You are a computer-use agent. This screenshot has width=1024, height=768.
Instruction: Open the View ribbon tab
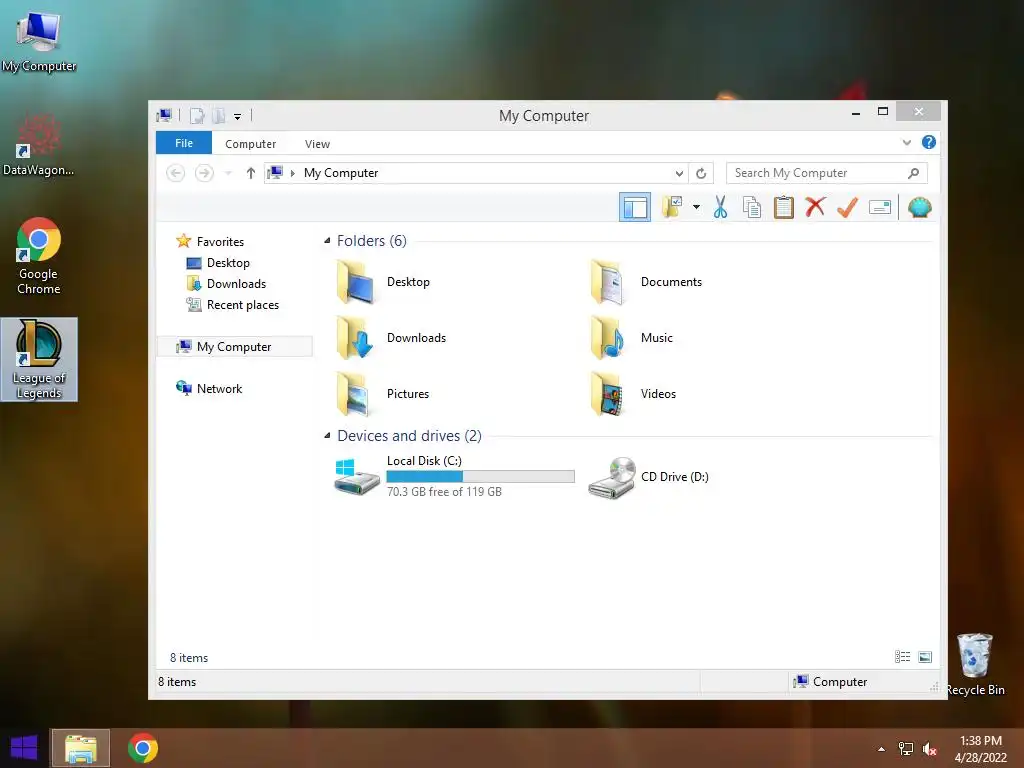[317, 144]
